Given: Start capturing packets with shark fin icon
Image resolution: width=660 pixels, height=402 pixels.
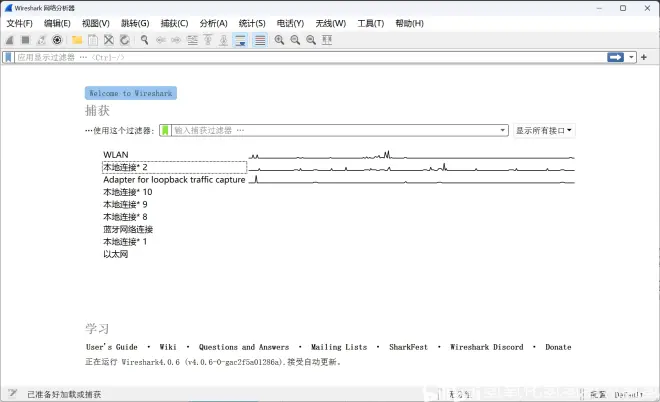Looking at the screenshot, I should pyautogui.click(x=10, y=40).
